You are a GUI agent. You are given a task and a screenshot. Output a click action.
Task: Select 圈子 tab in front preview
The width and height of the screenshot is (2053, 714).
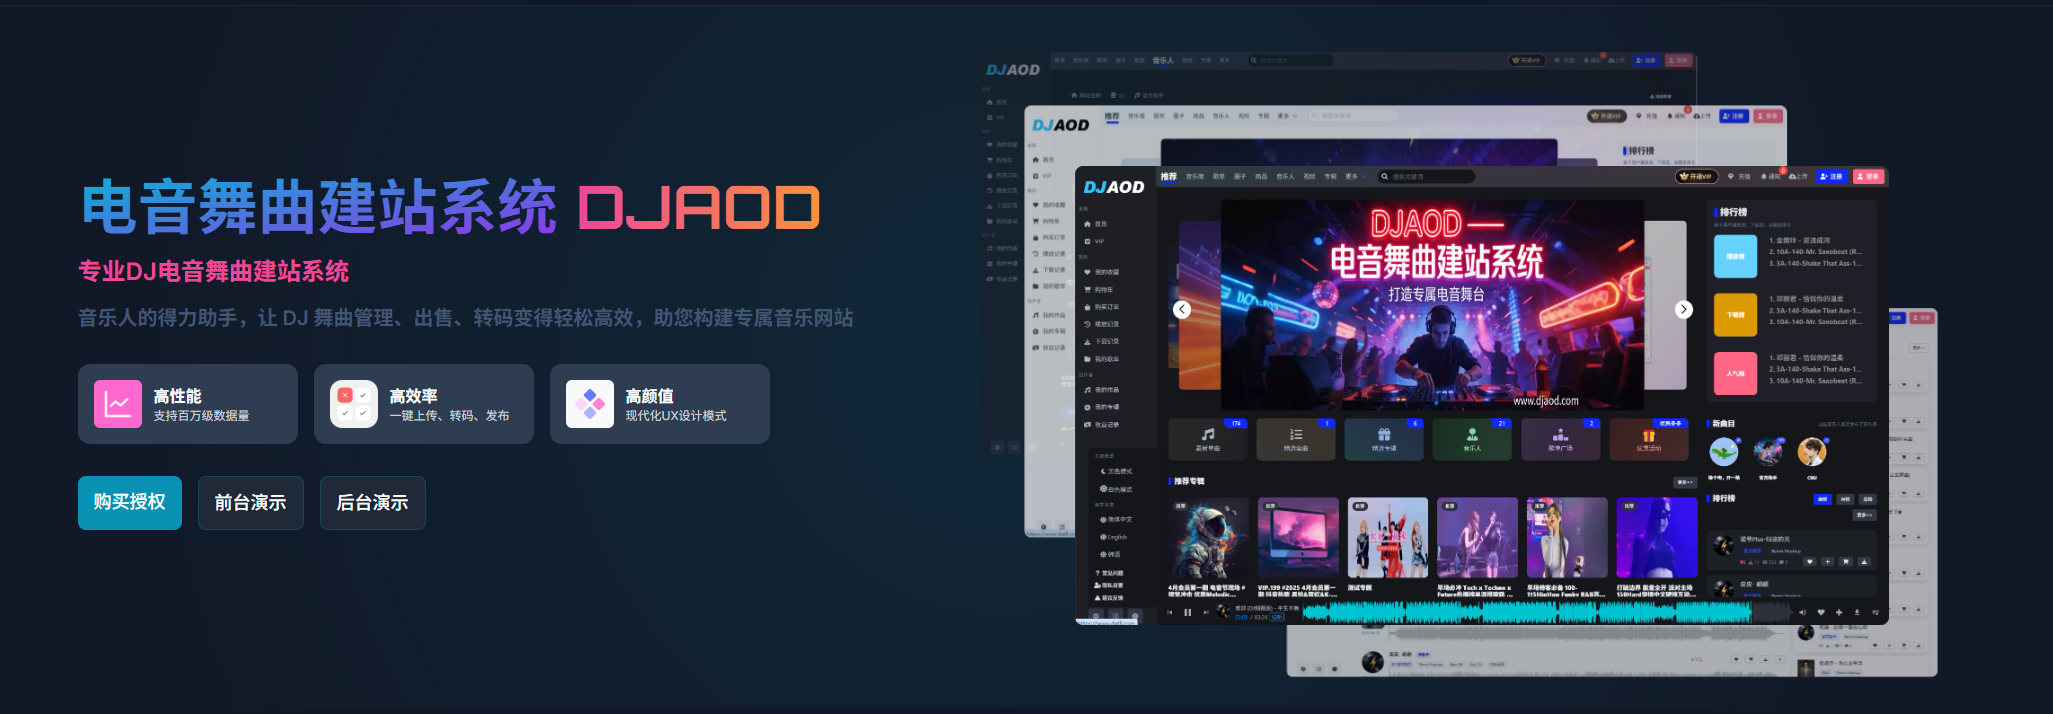coord(1240,176)
